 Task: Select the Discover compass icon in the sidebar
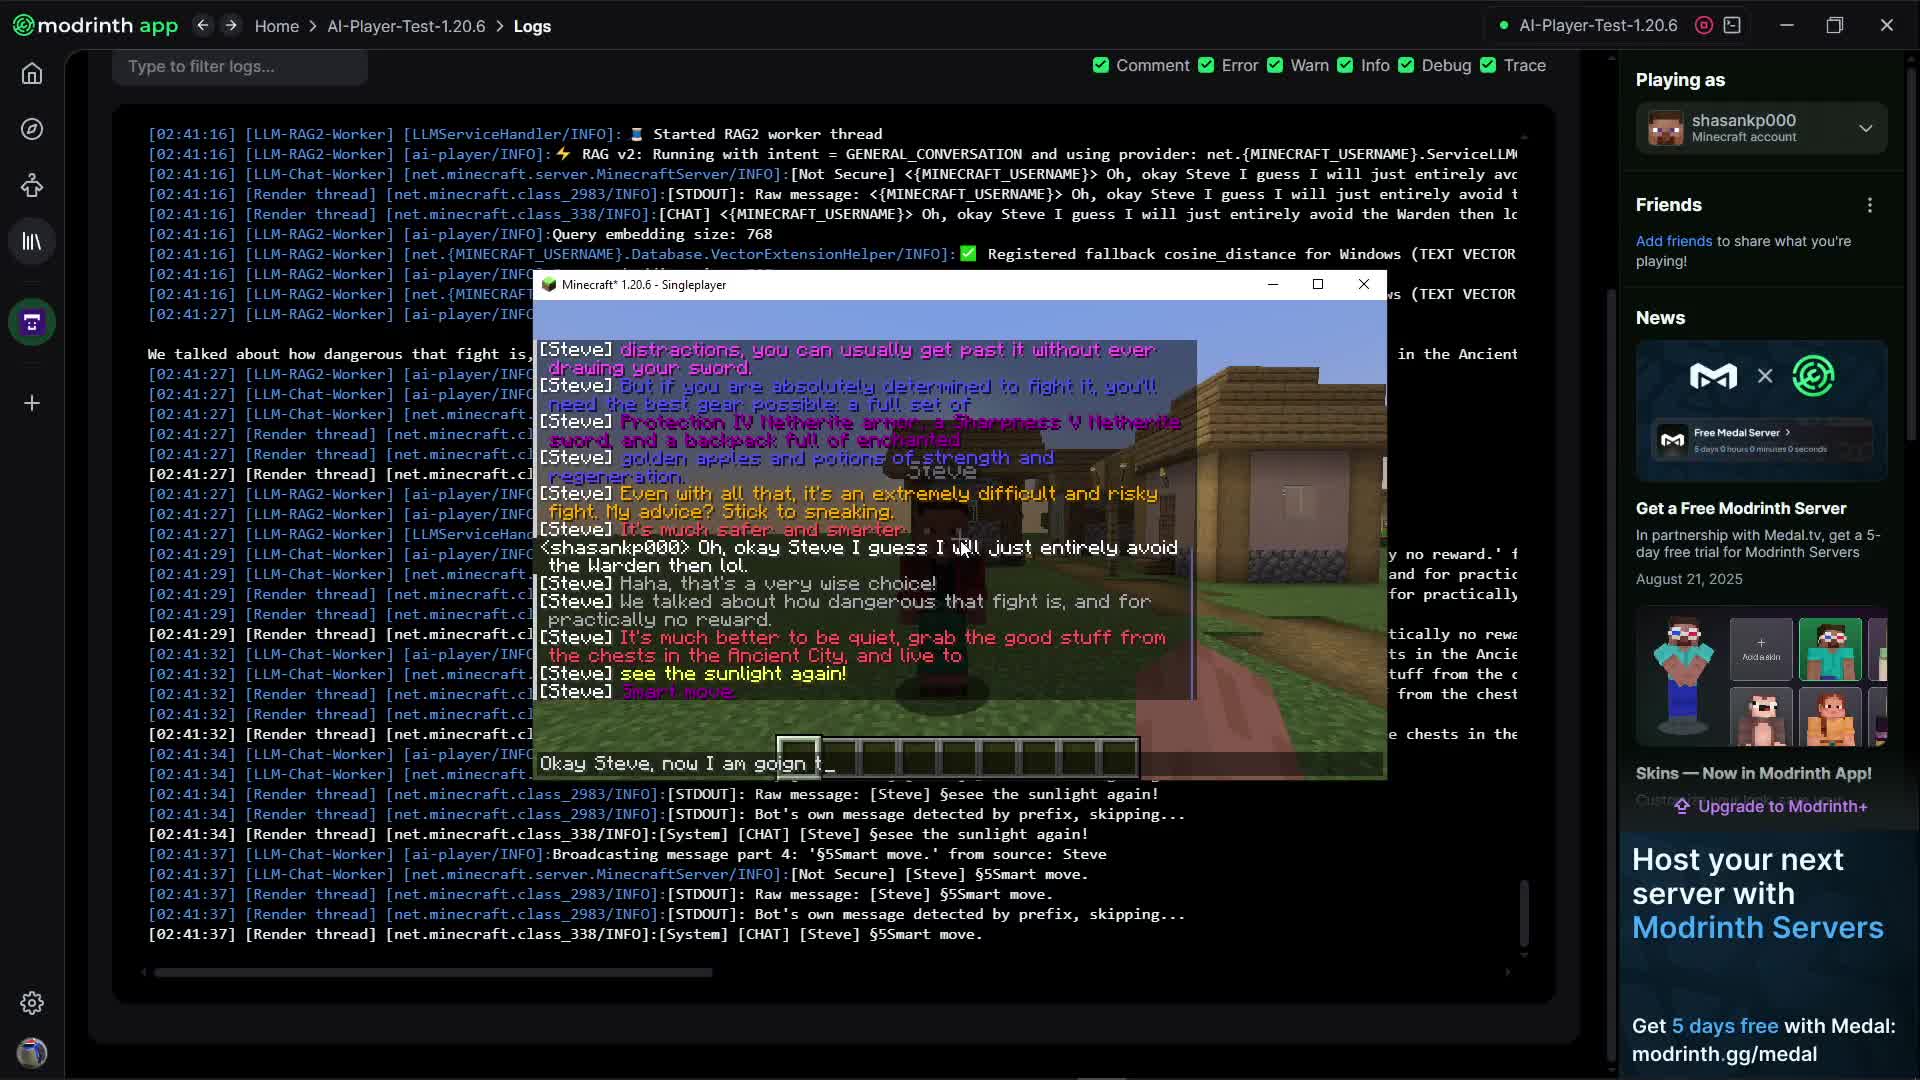coord(32,129)
